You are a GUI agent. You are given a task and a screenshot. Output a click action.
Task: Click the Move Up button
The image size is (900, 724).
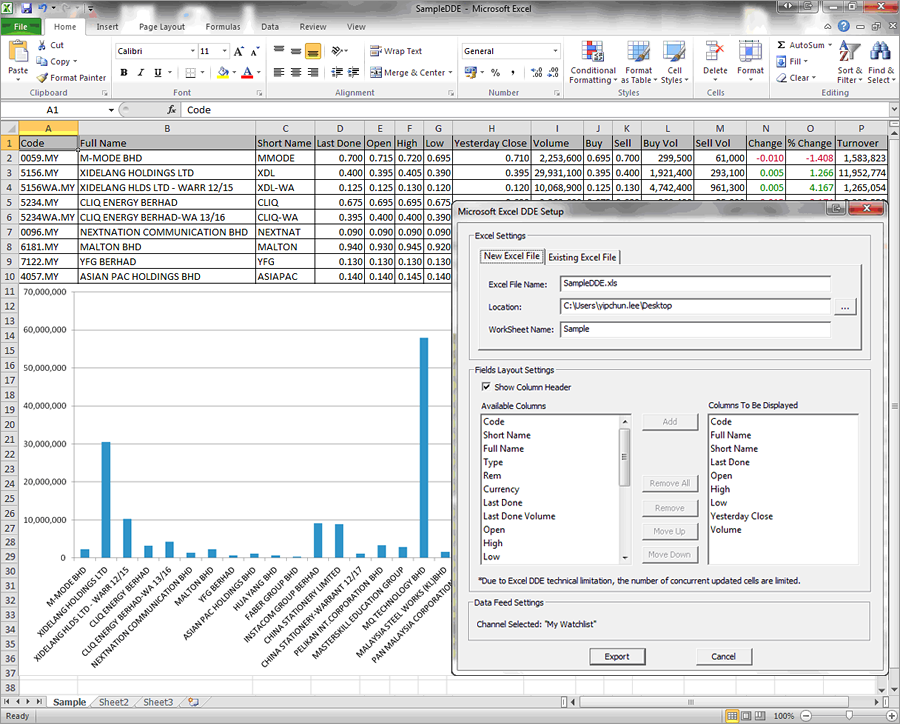click(x=670, y=531)
